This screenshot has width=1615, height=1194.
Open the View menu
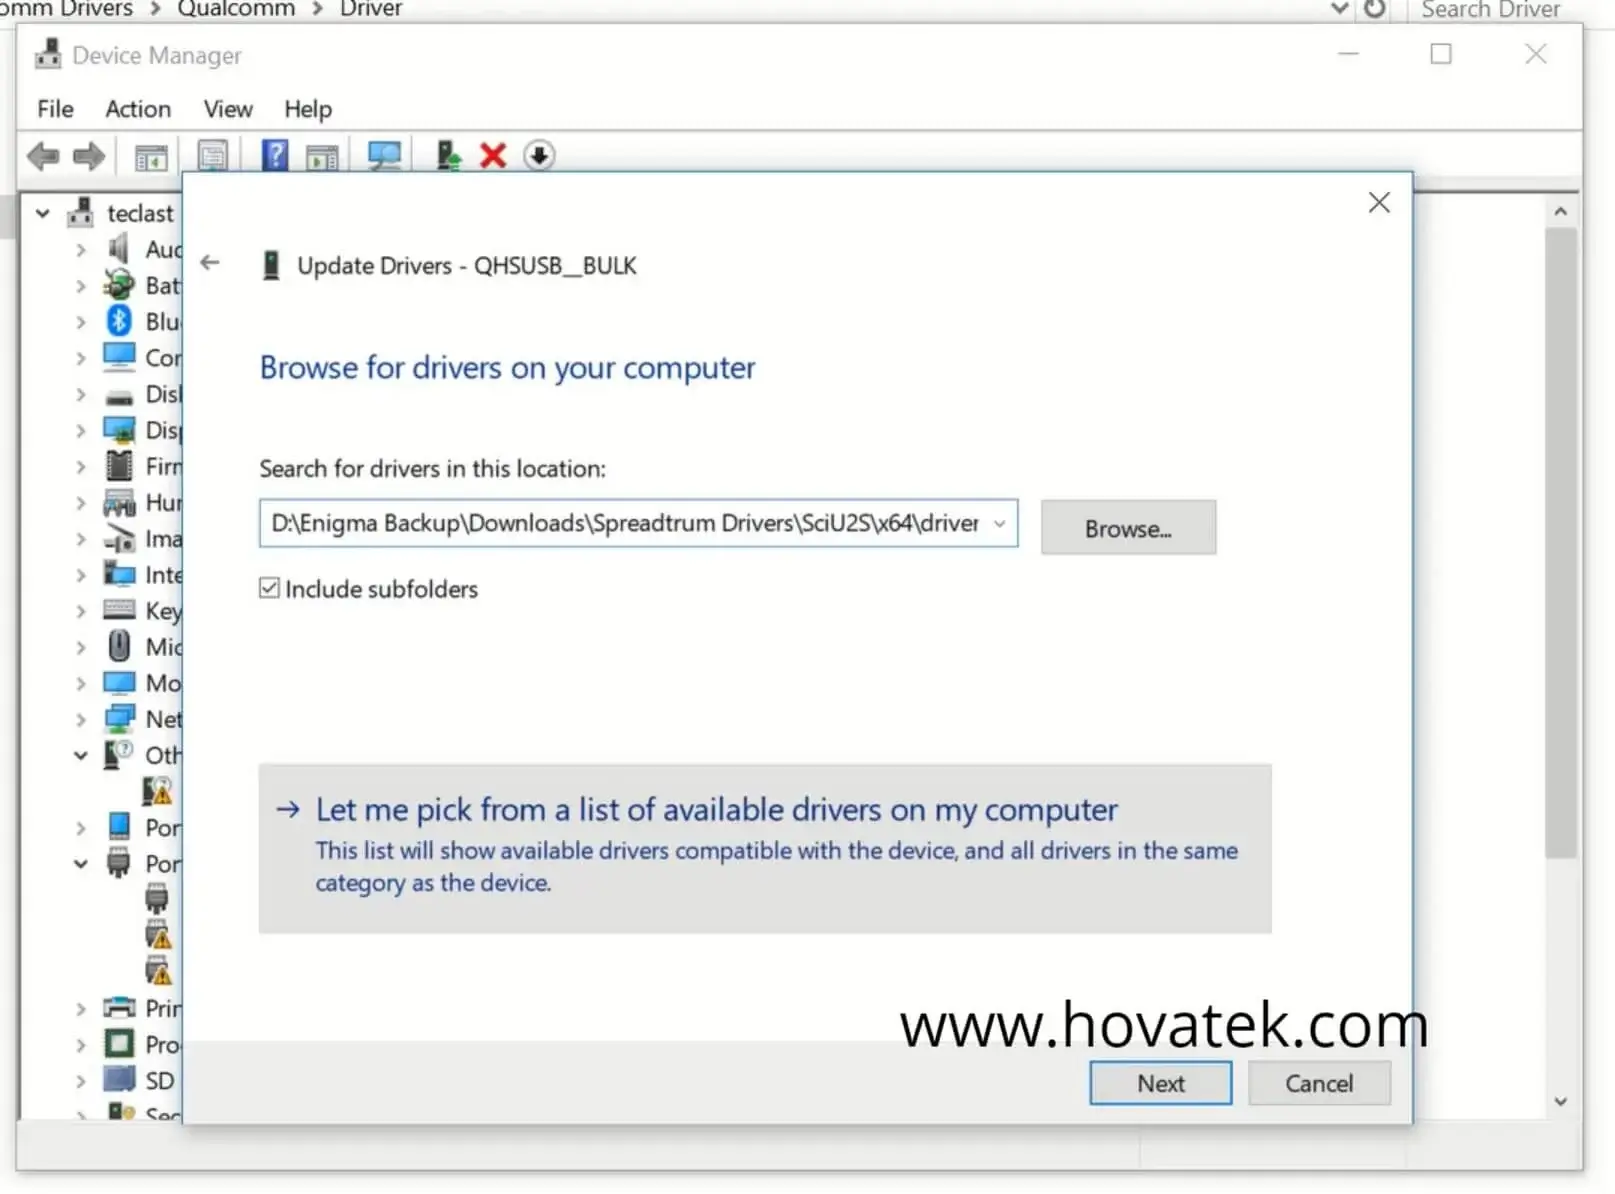pyautogui.click(x=227, y=109)
